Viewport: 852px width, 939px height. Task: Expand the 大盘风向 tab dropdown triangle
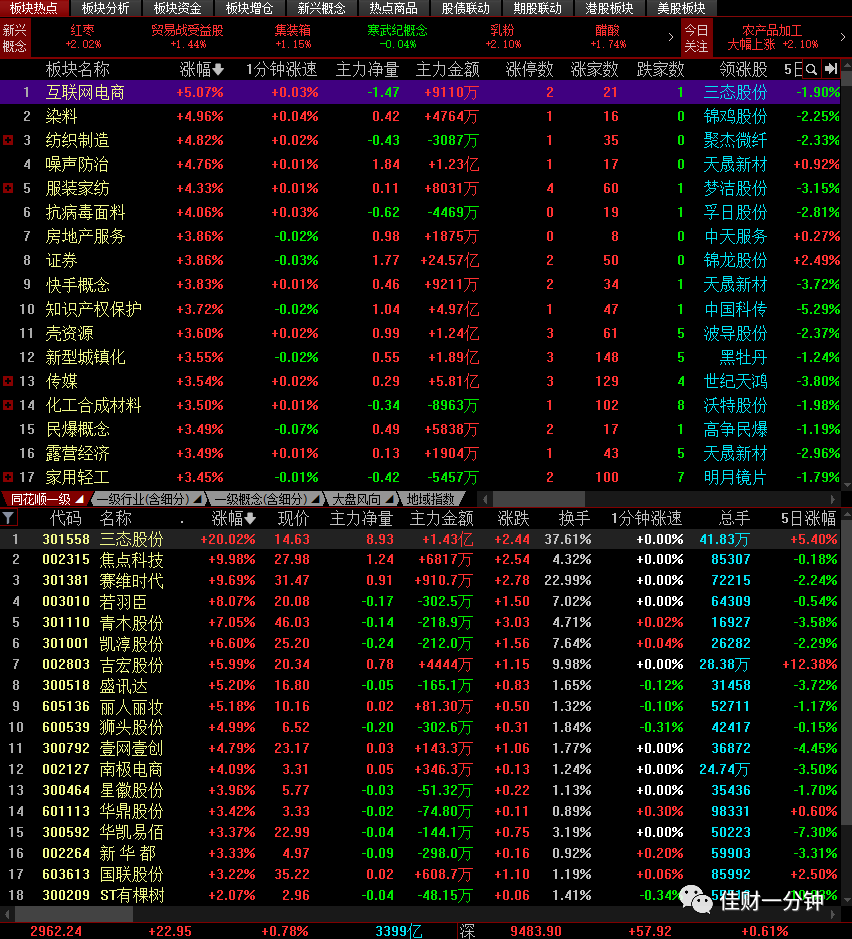[389, 499]
